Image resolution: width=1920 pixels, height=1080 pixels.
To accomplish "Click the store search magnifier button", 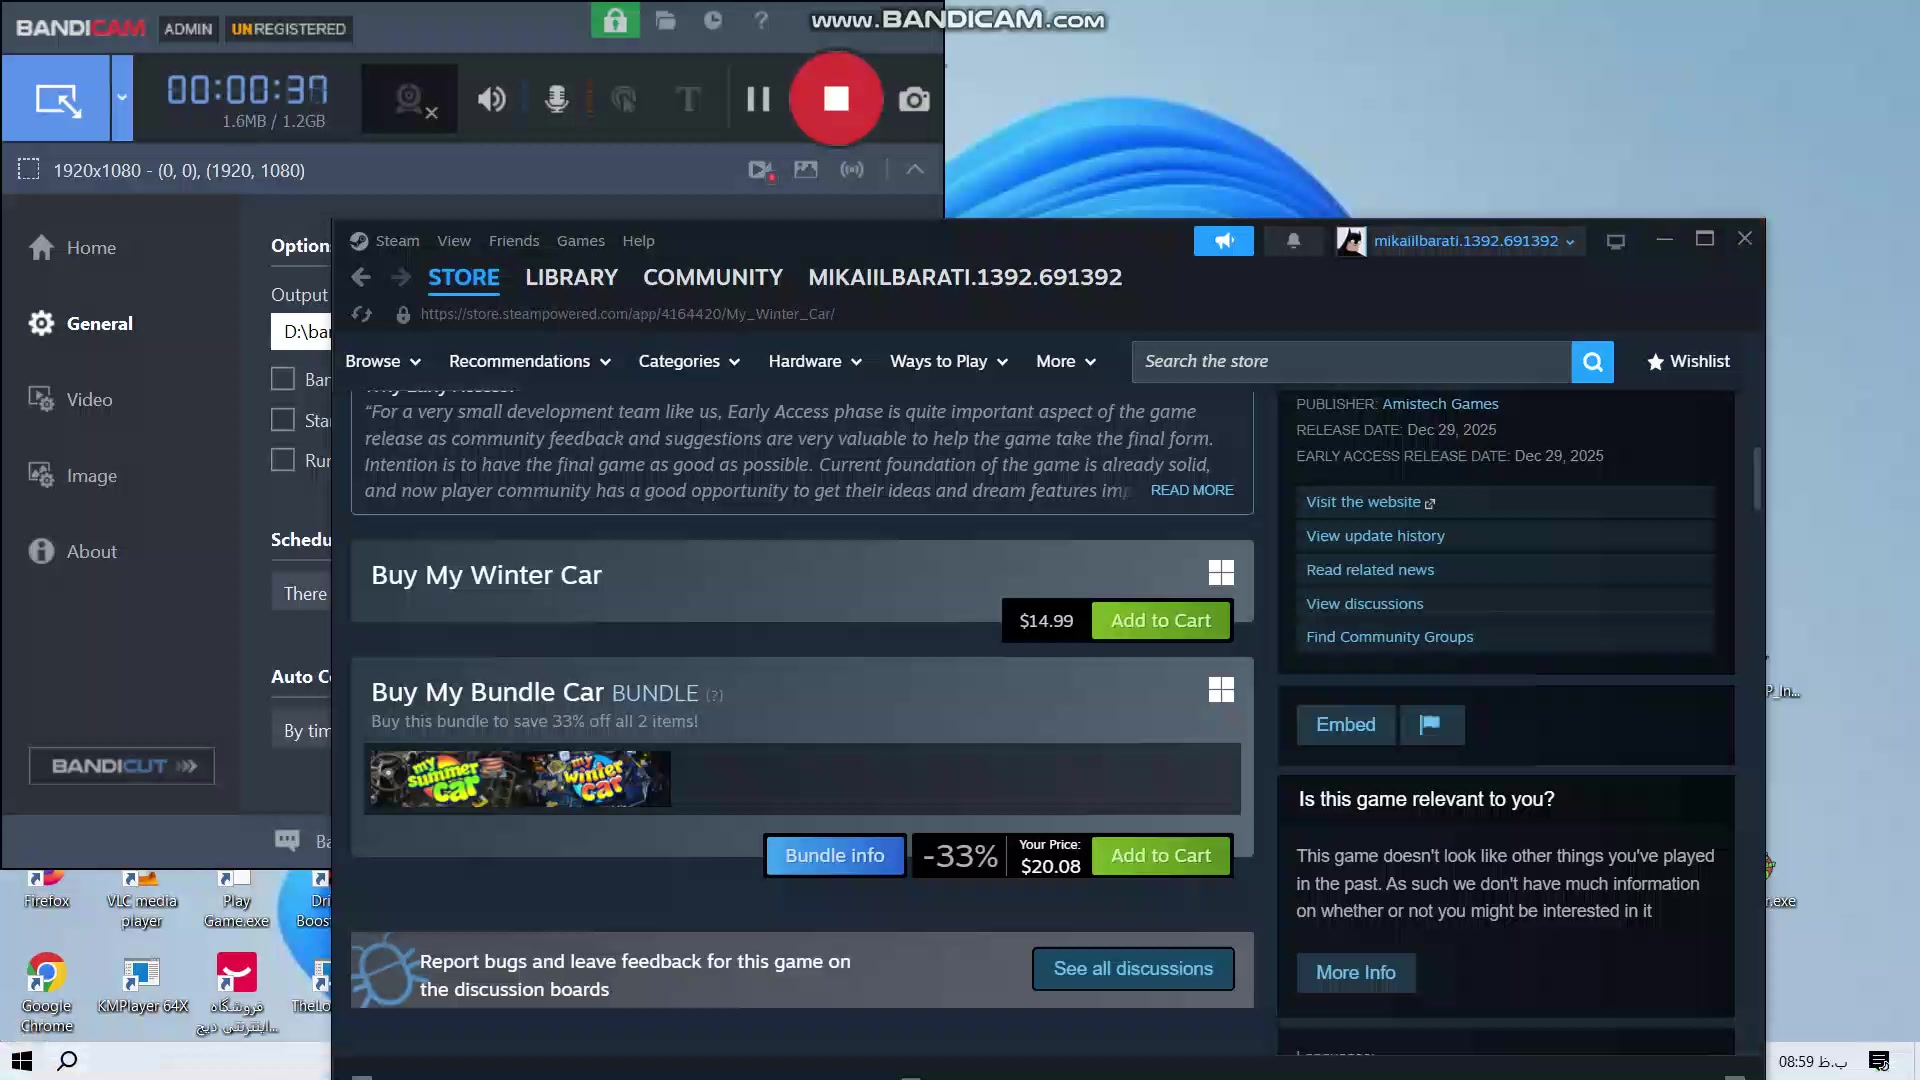I will tap(1592, 362).
